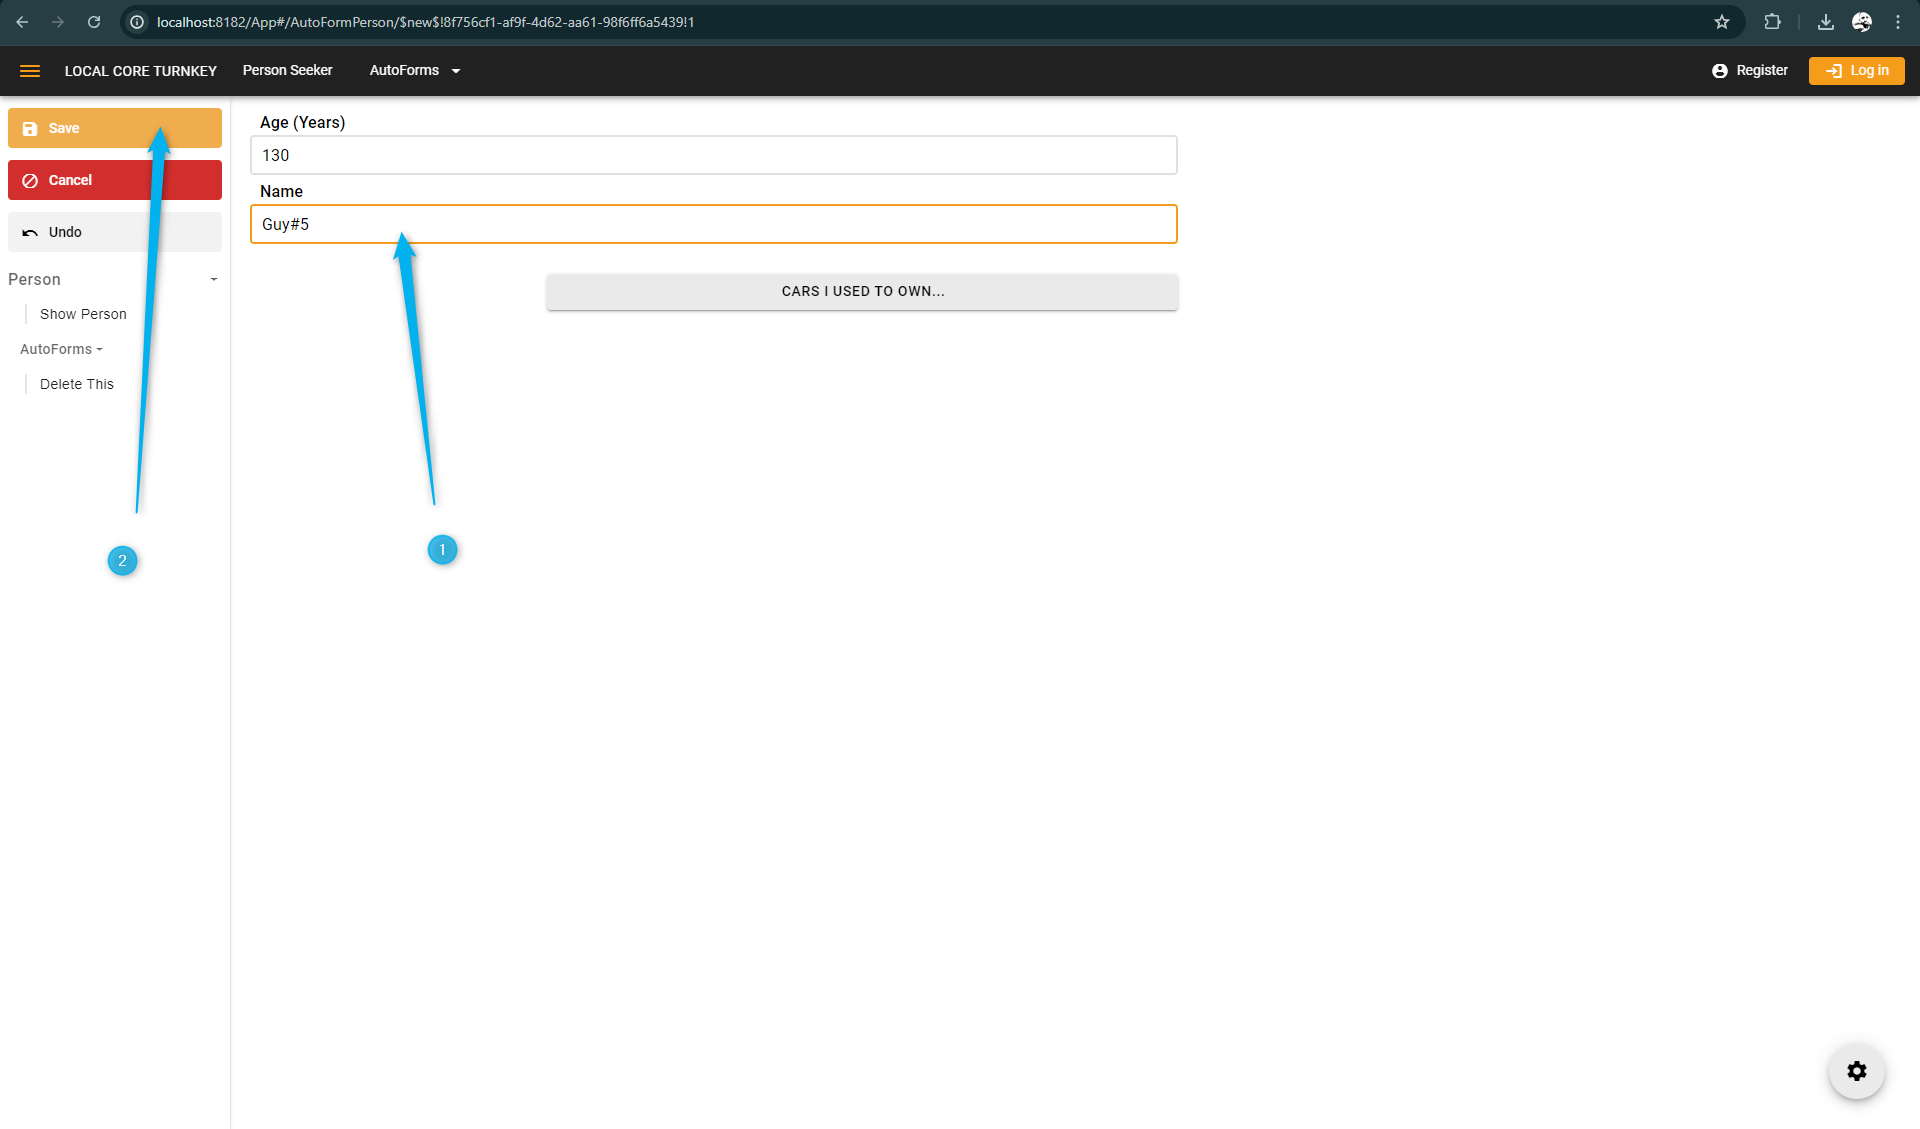Bookmark page with star icon
The width and height of the screenshot is (1920, 1129).
point(1722,22)
